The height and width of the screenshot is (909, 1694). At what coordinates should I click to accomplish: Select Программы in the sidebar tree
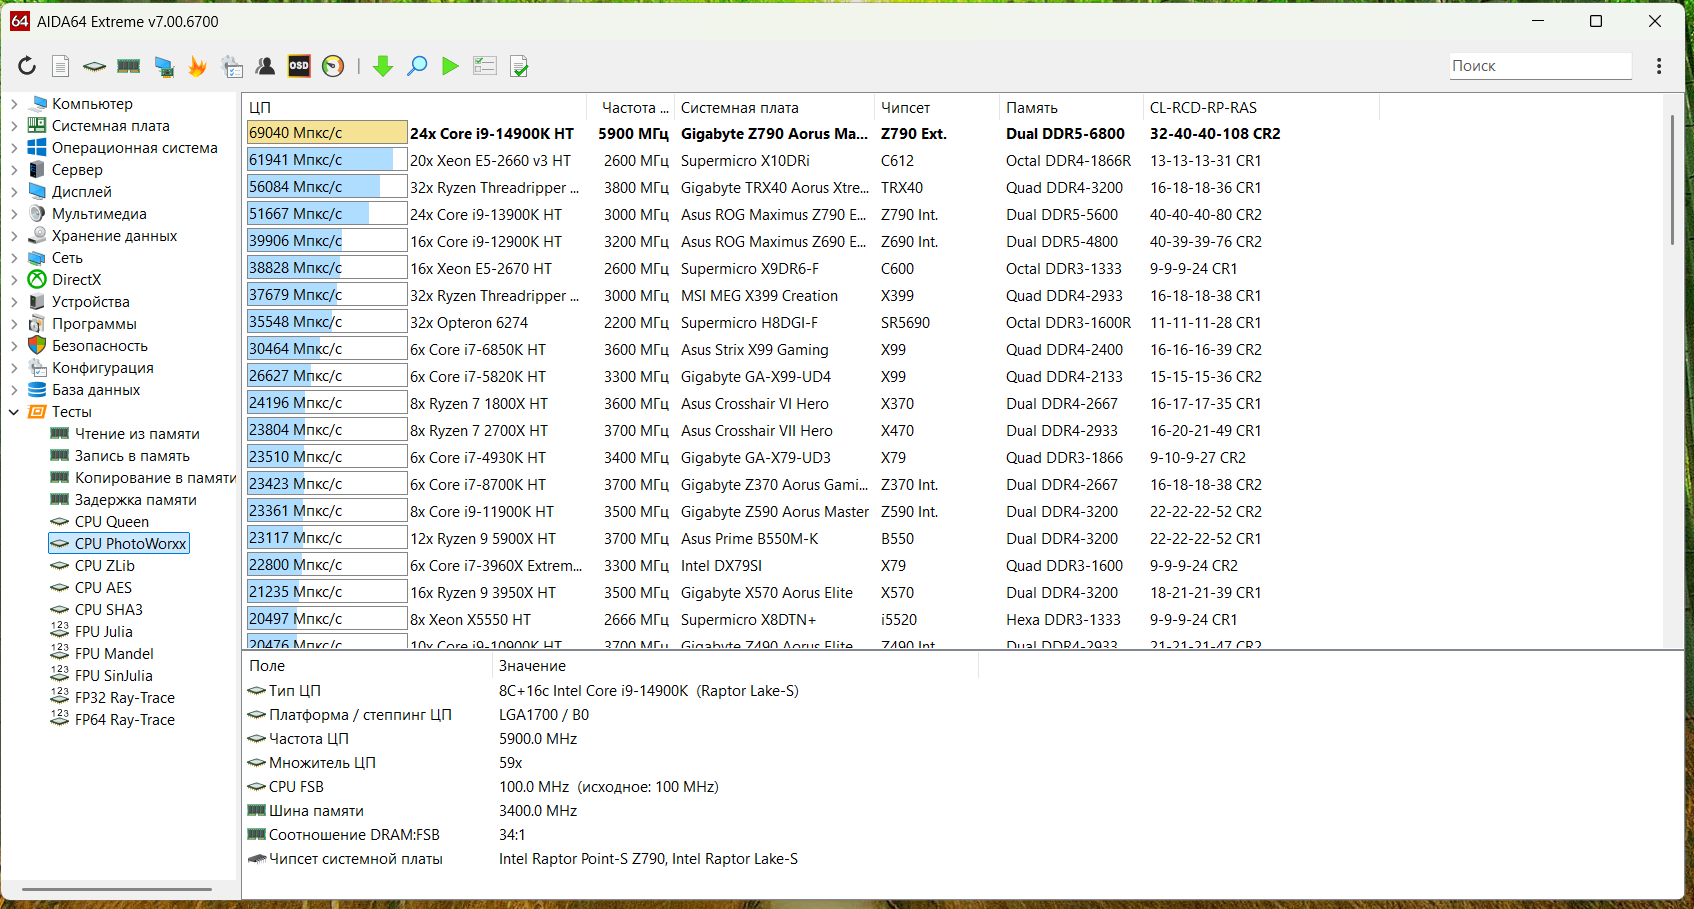[94, 323]
